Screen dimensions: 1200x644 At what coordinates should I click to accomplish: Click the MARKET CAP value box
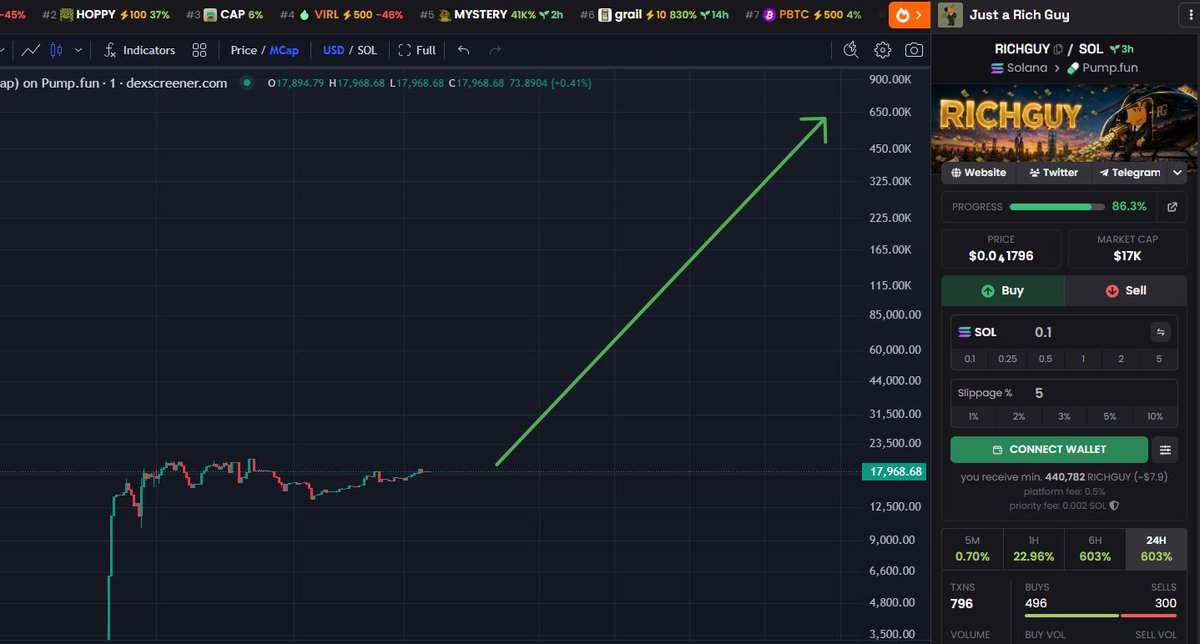(x=1128, y=249)
